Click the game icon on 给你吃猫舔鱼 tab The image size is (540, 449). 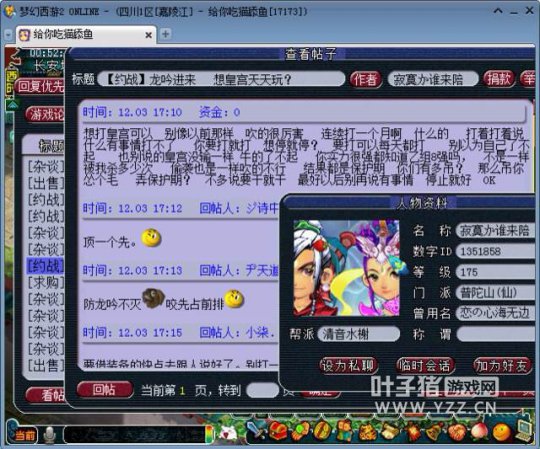(x=24, y=35)
